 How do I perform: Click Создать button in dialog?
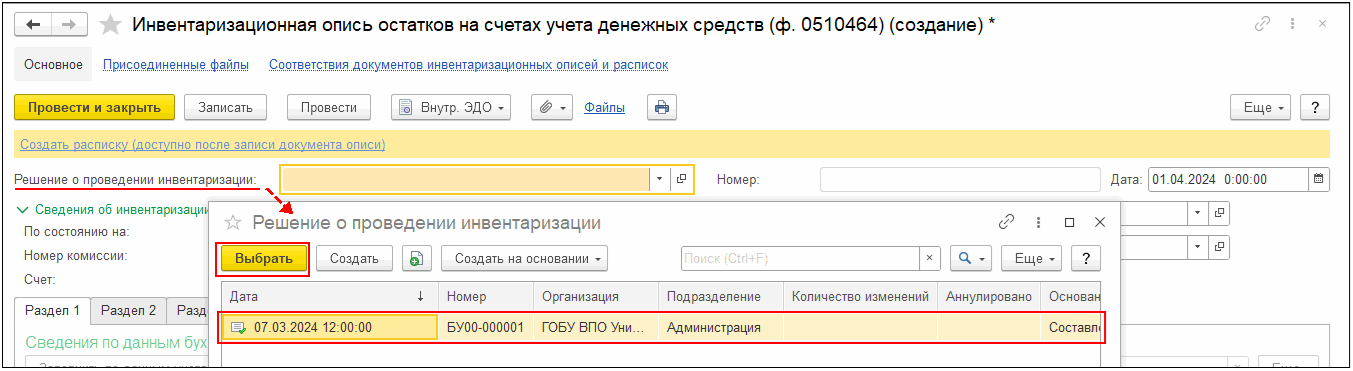[x=354, y=258]
